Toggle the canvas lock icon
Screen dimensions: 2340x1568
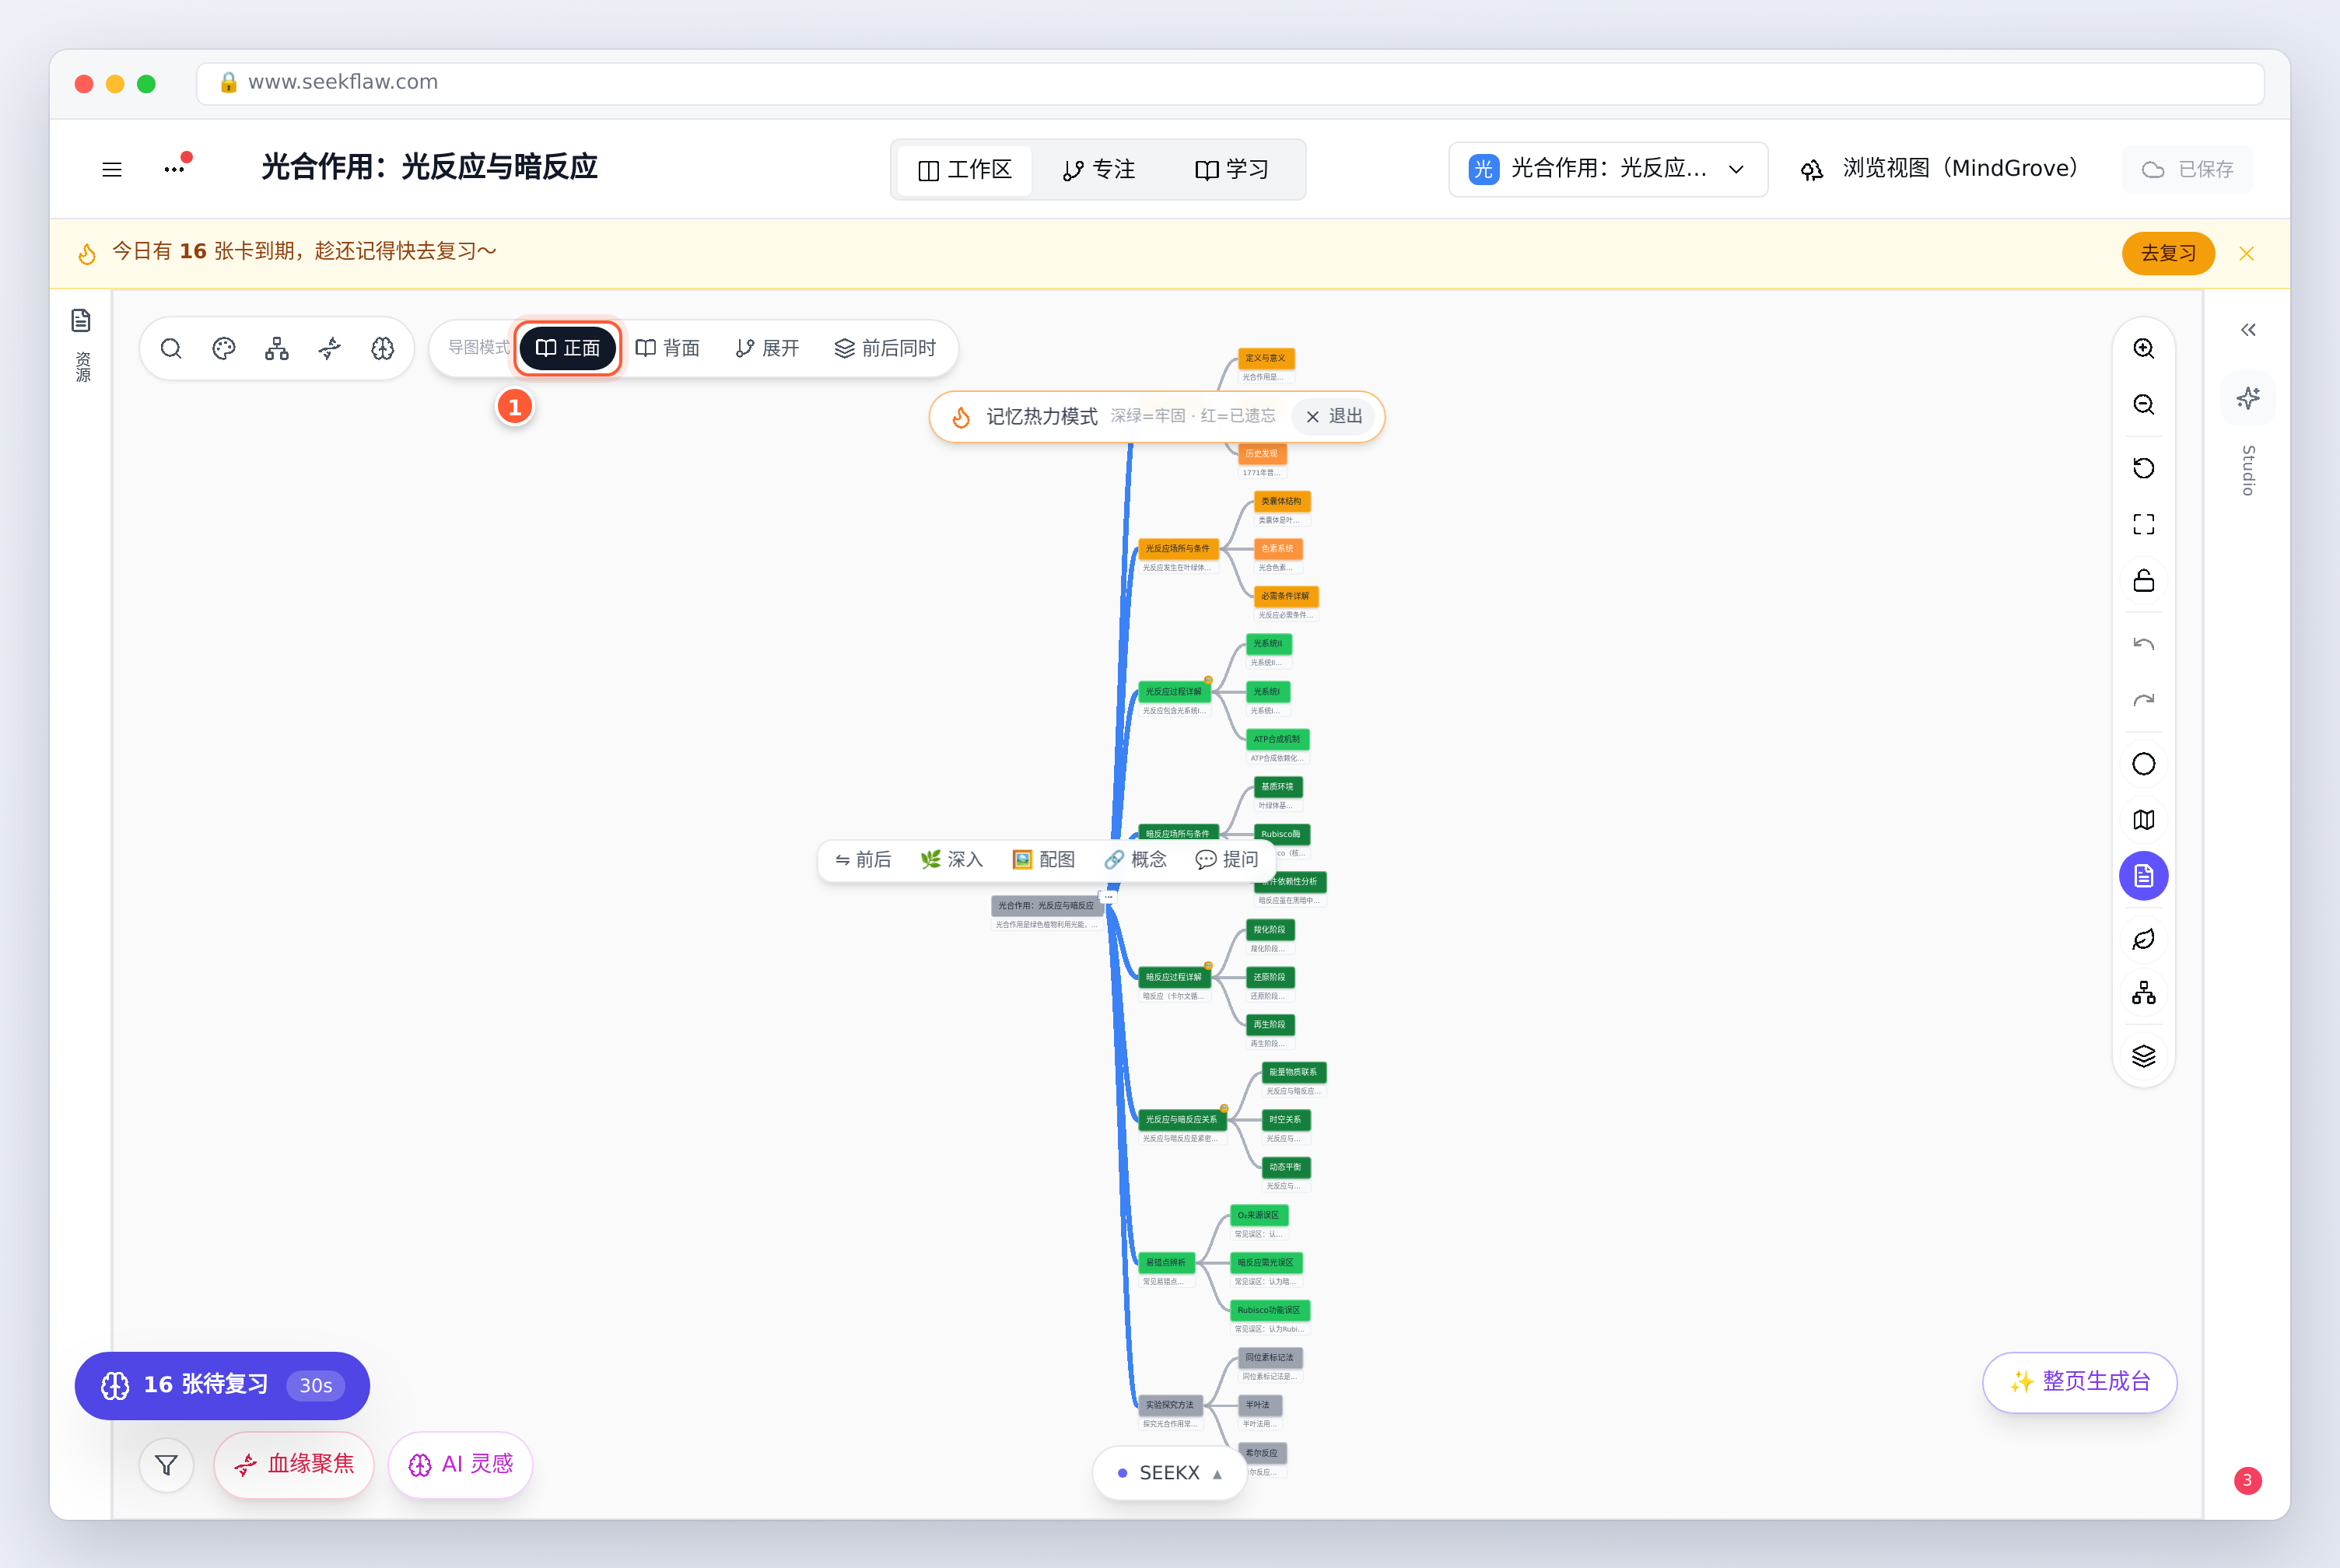pos(2143,580)
